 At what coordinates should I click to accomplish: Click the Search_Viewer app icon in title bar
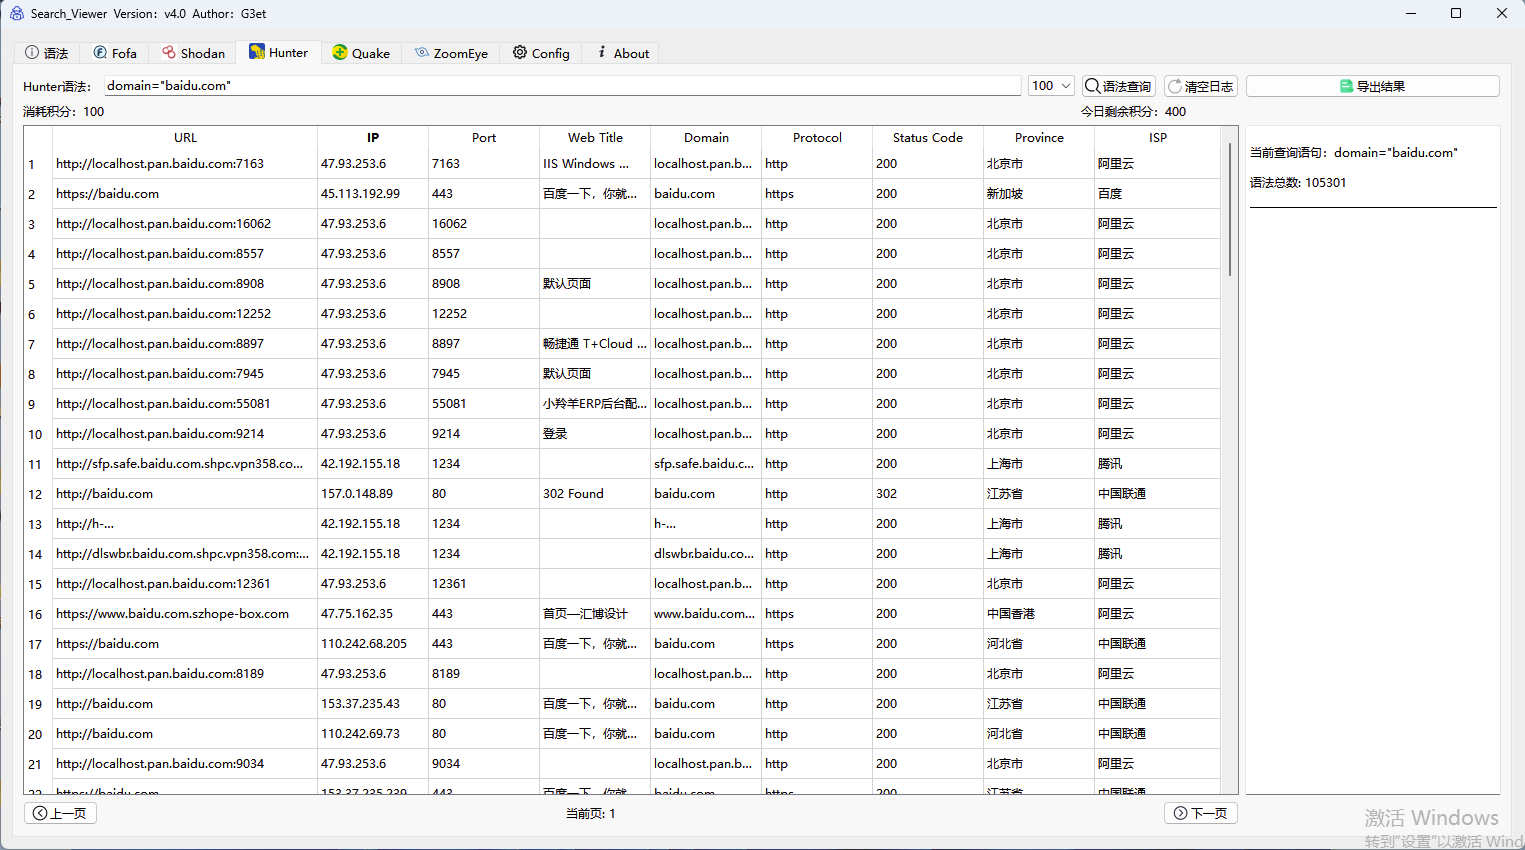[16, 13]
